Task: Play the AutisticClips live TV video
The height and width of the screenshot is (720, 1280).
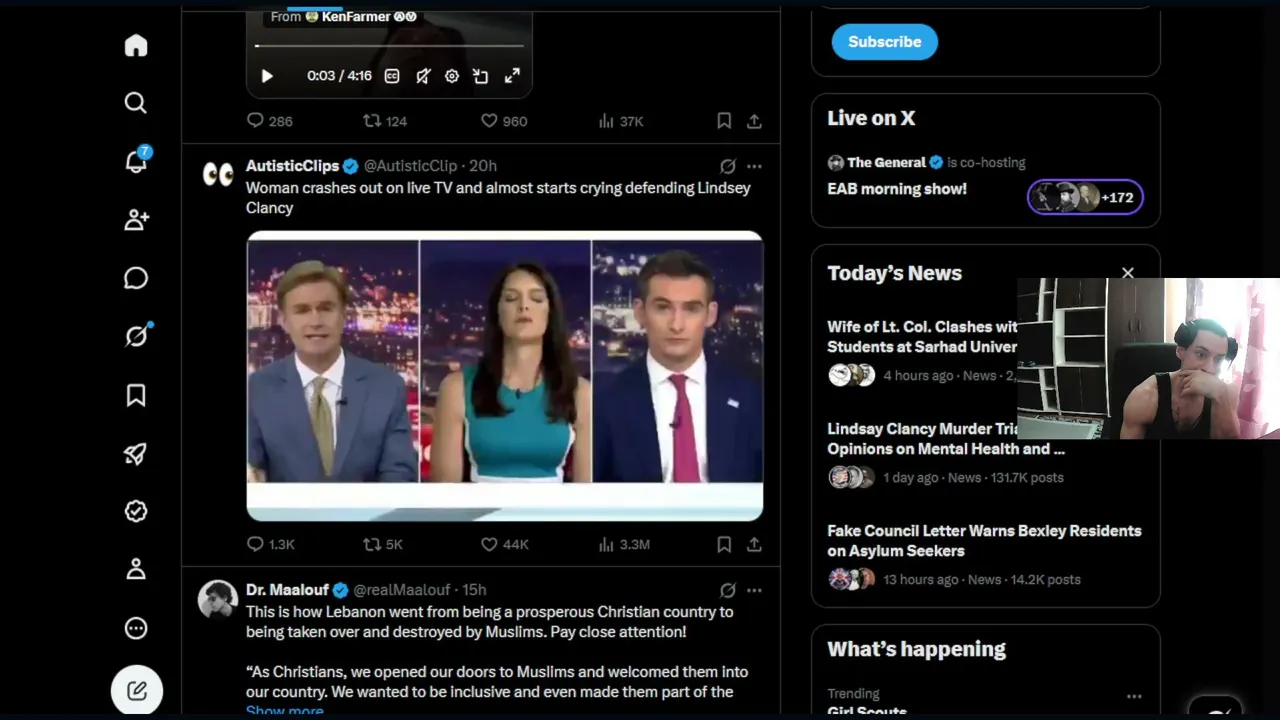Action: point(505,376)
